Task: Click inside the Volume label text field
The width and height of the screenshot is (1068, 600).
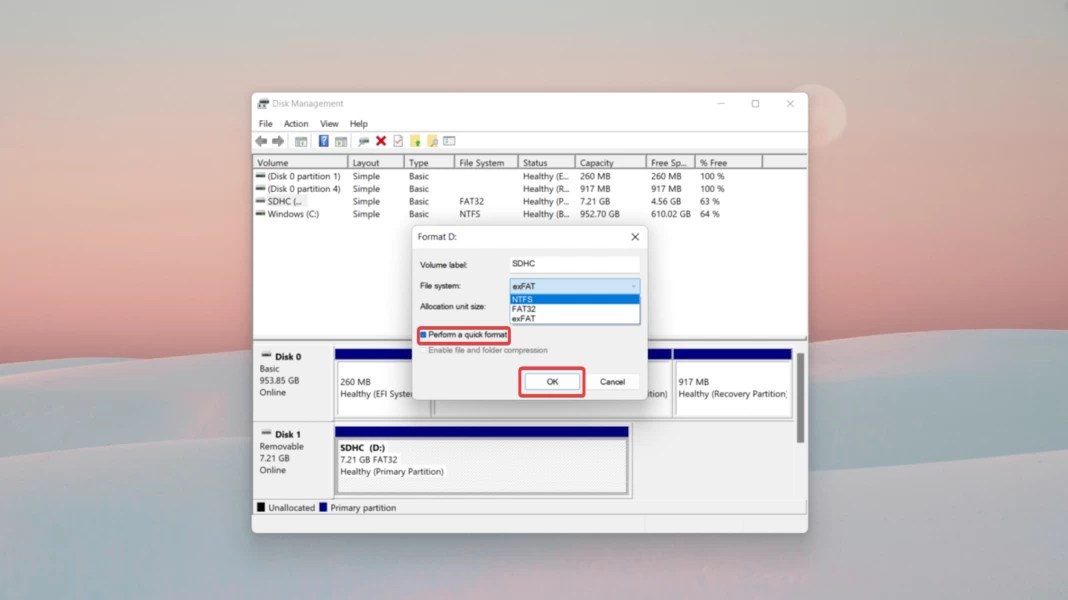Action: pyautogui.click(x=573, y=263)
